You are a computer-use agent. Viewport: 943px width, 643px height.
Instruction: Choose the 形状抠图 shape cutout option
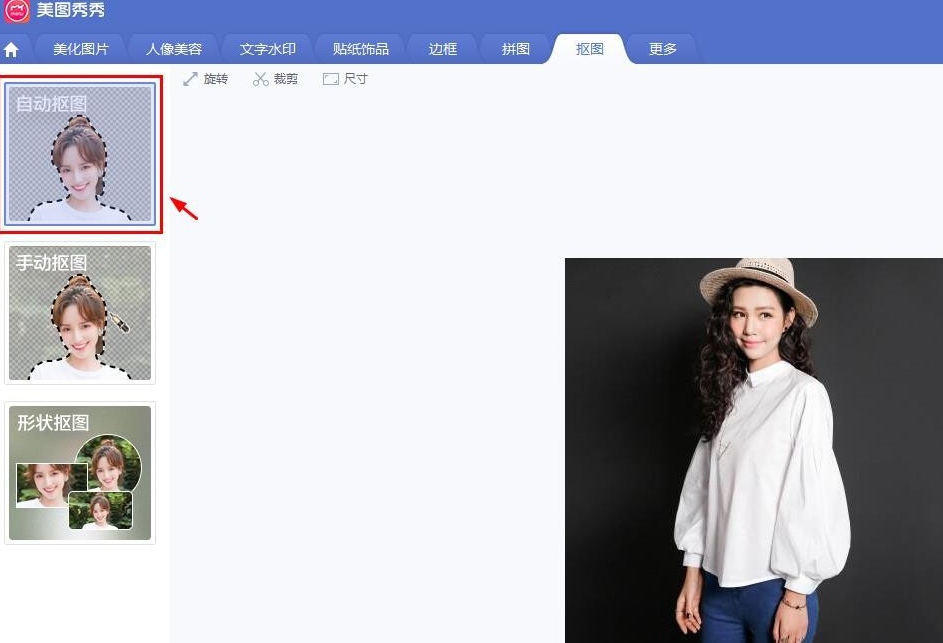pyautogui.click(x=80, y=472)
